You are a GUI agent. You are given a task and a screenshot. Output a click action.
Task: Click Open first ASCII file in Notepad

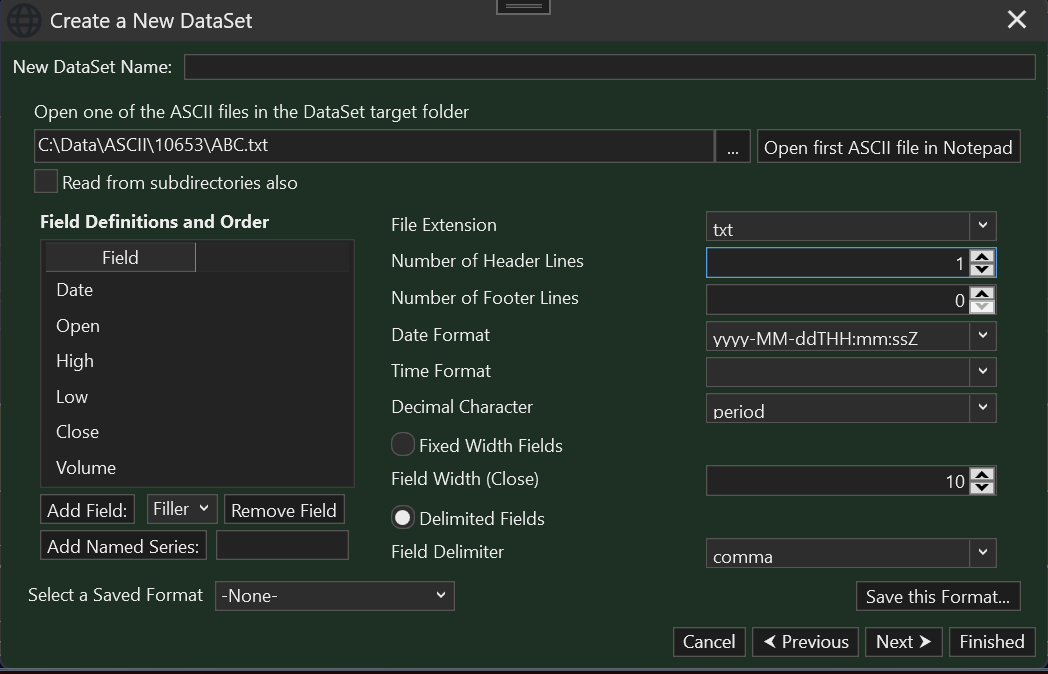pos(888,147)
